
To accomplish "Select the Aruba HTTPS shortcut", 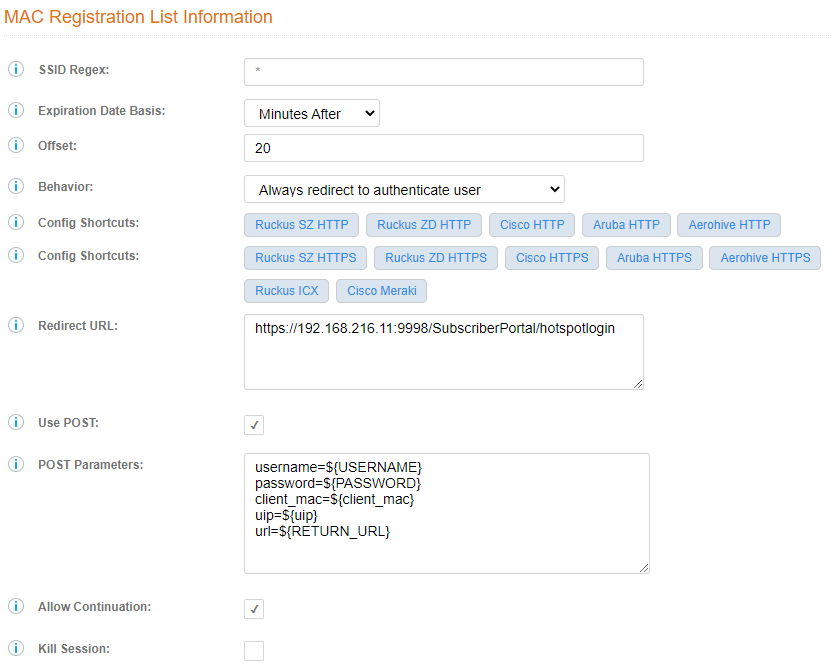I will [654, 258].
